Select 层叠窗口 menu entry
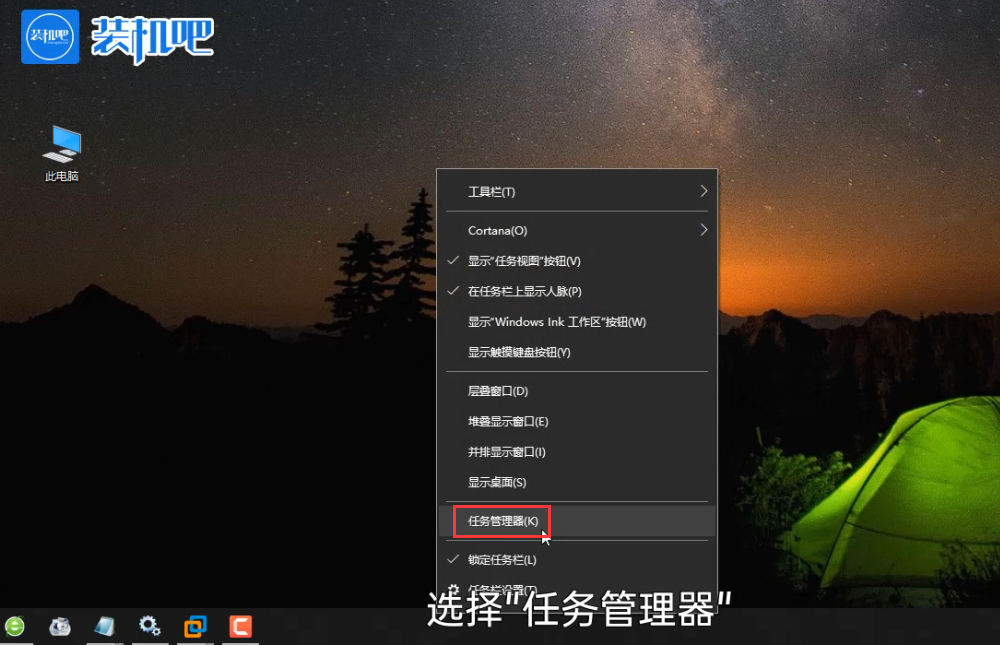Image resolution: width=1000 pixels, height=645 pixels. pos(498,391)
